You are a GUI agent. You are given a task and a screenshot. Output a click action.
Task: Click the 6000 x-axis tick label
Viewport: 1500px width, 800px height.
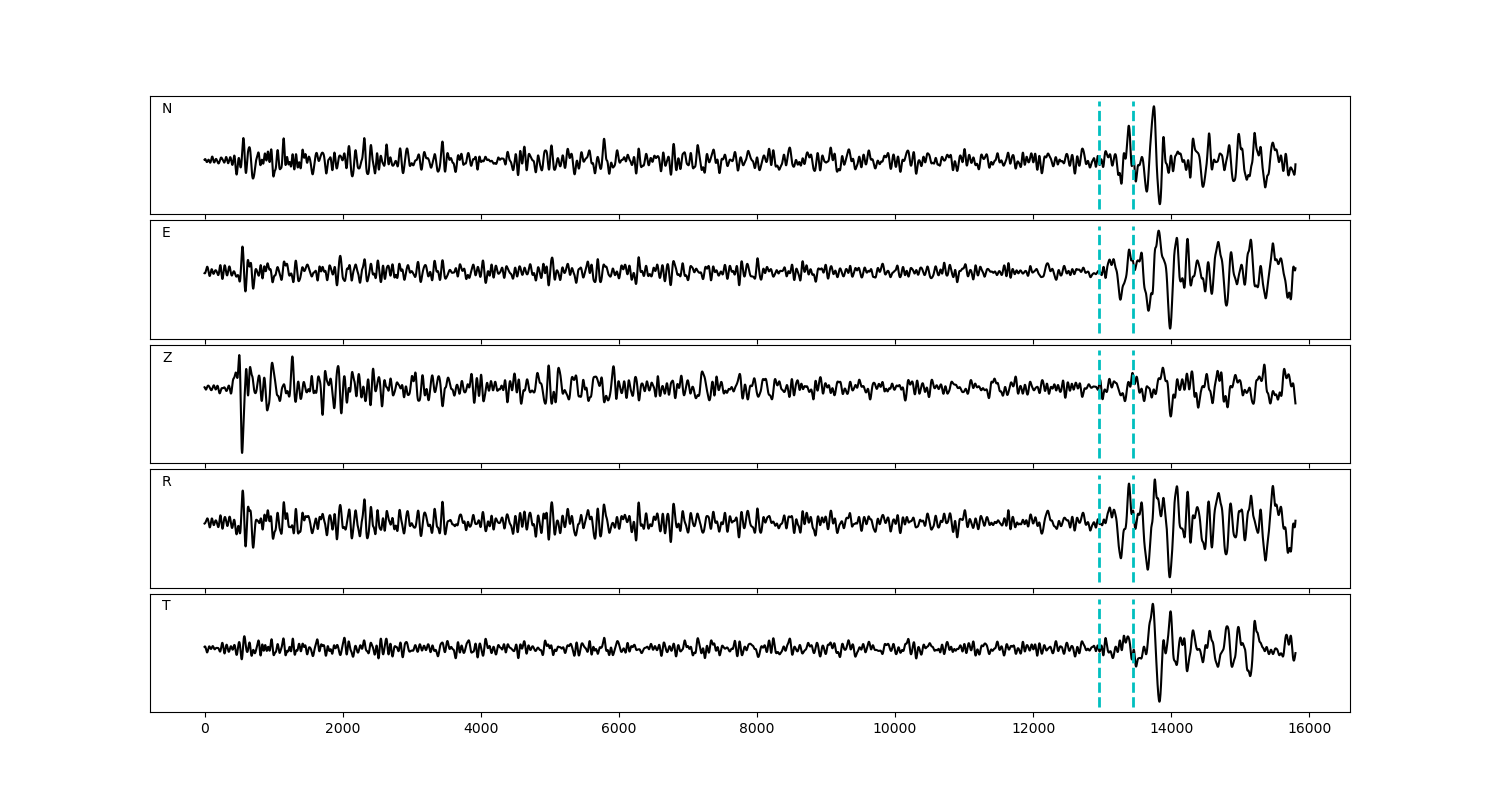619,729
